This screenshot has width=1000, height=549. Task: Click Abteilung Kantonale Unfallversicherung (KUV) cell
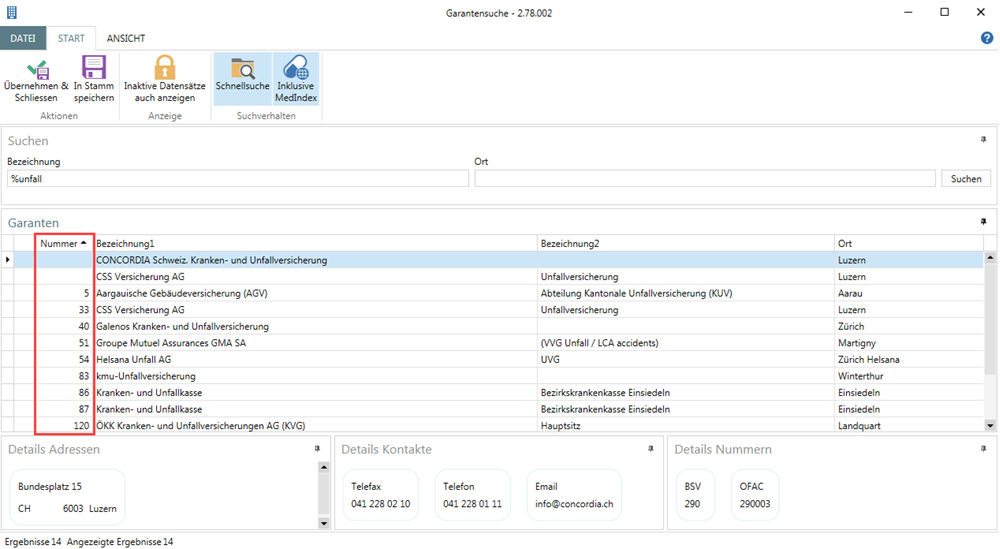686,293
